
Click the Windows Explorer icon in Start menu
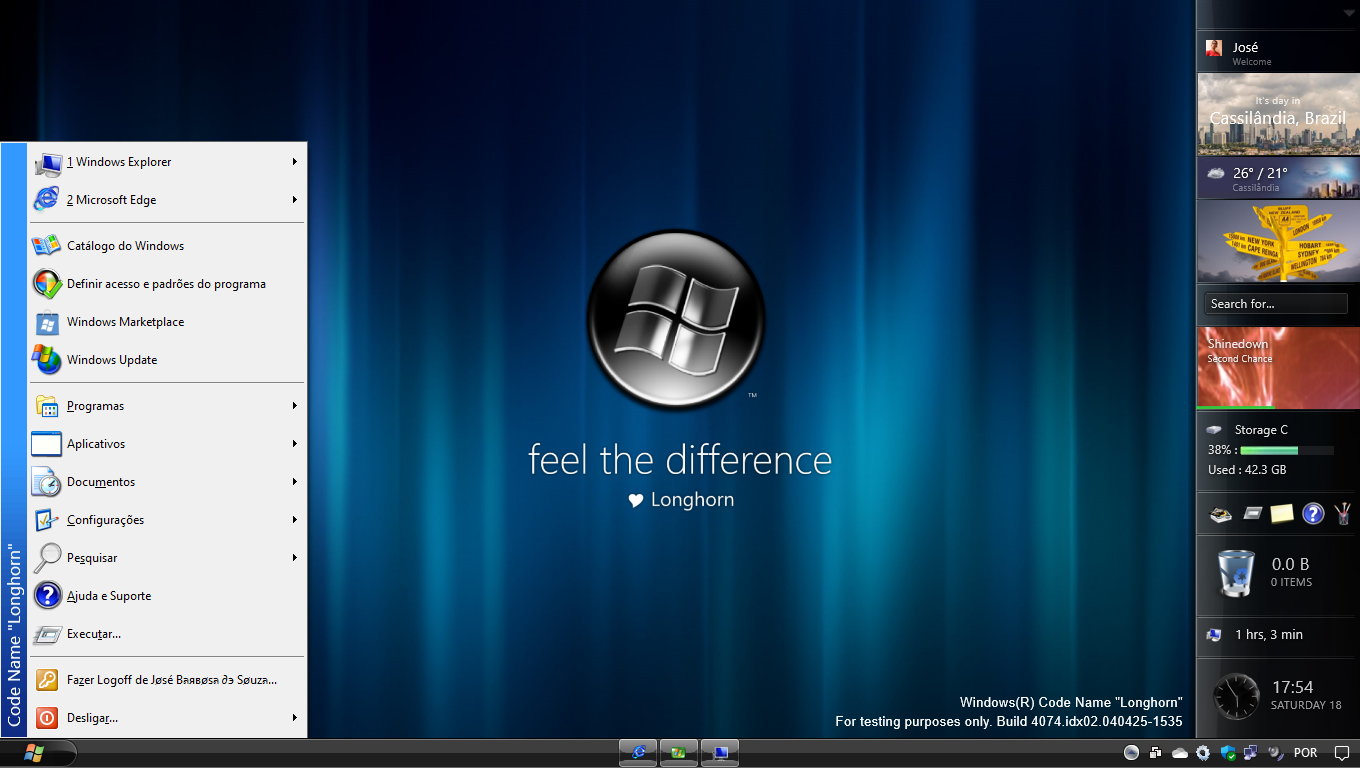[x=47, y=162]
